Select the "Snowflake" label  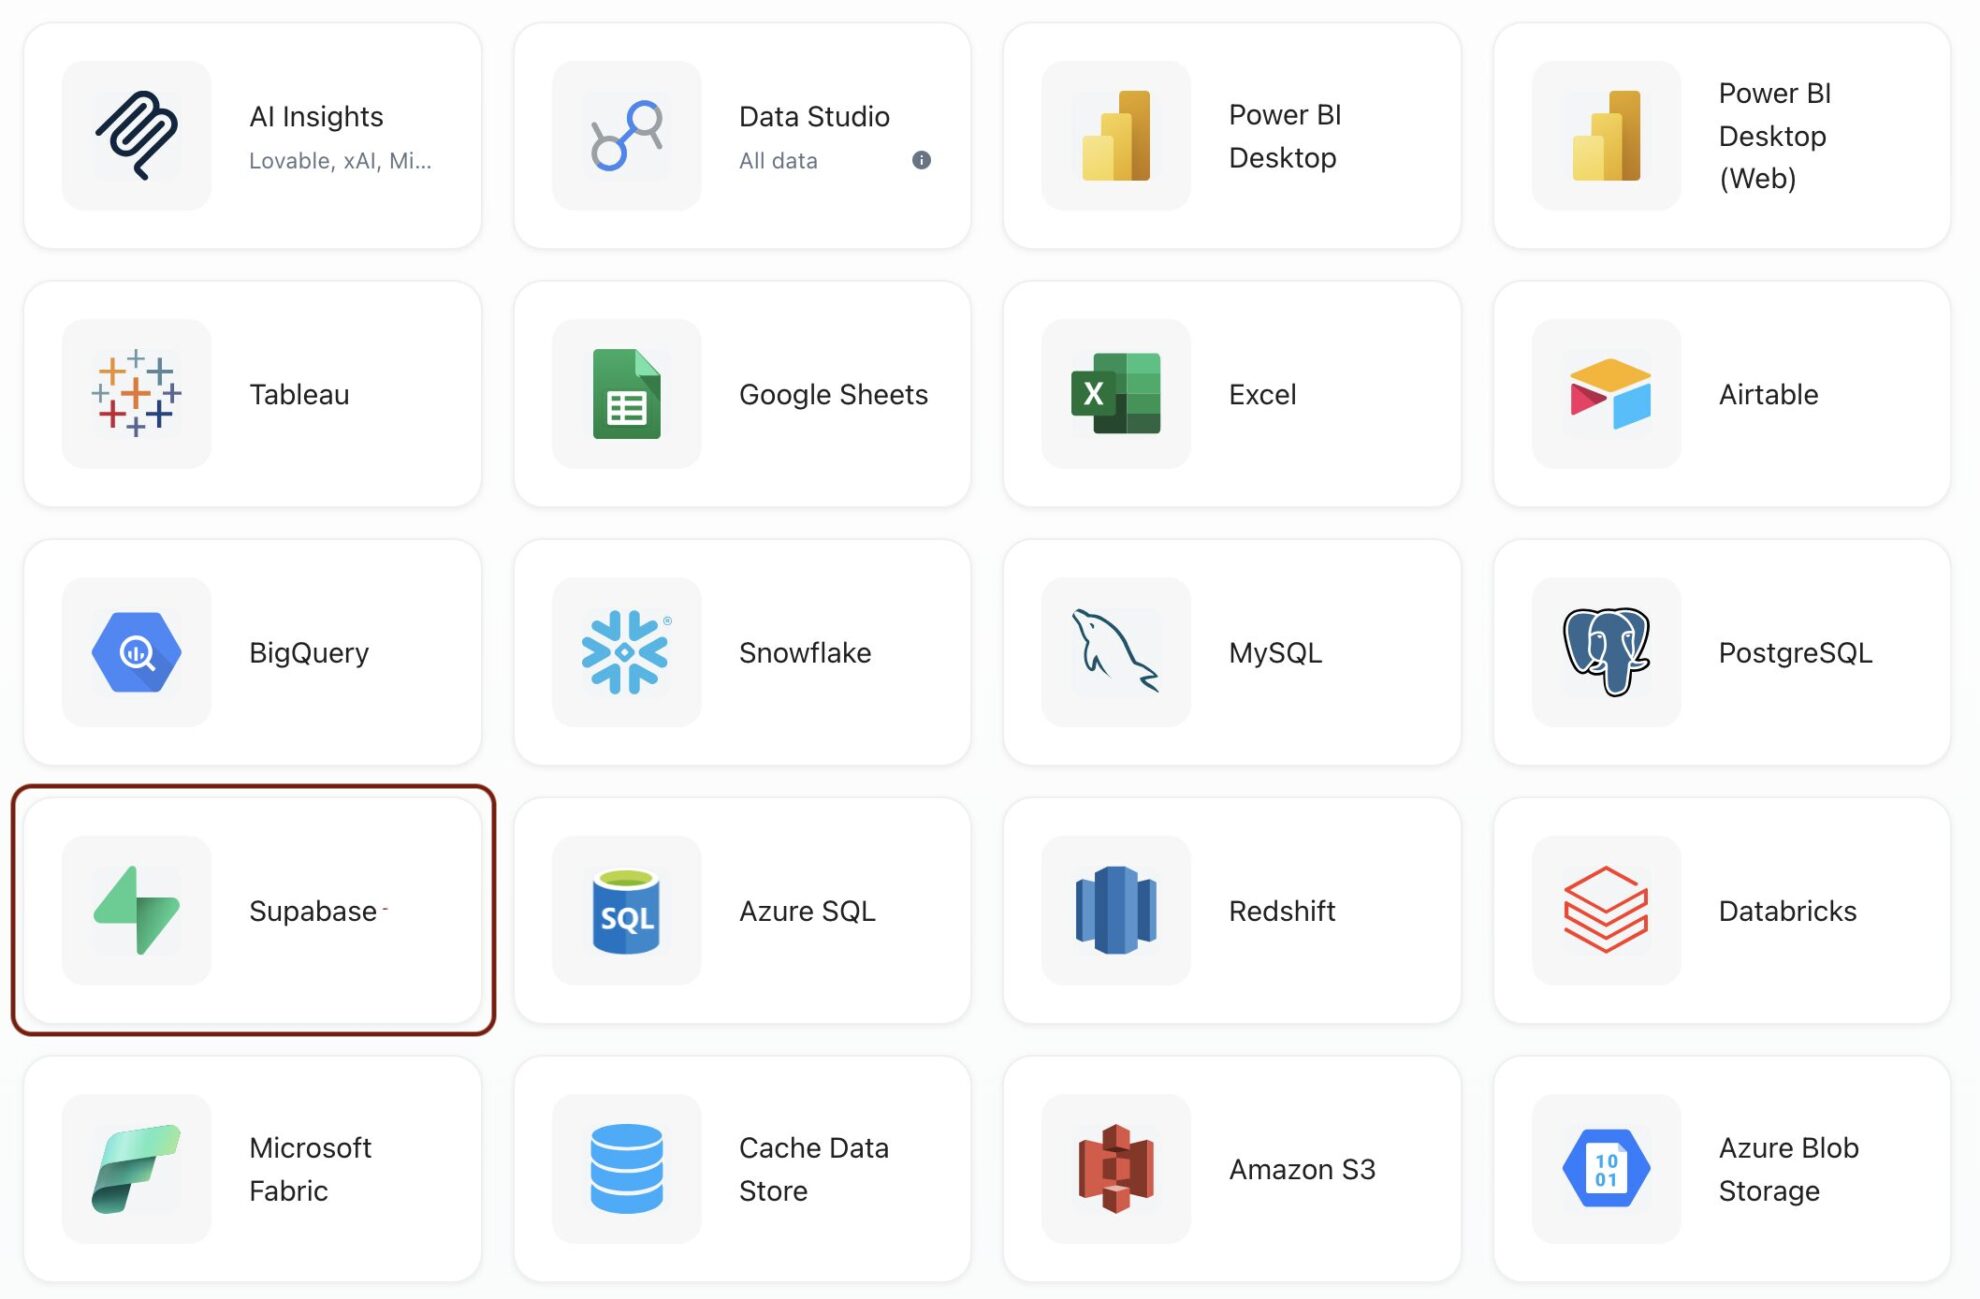[805, 653]
